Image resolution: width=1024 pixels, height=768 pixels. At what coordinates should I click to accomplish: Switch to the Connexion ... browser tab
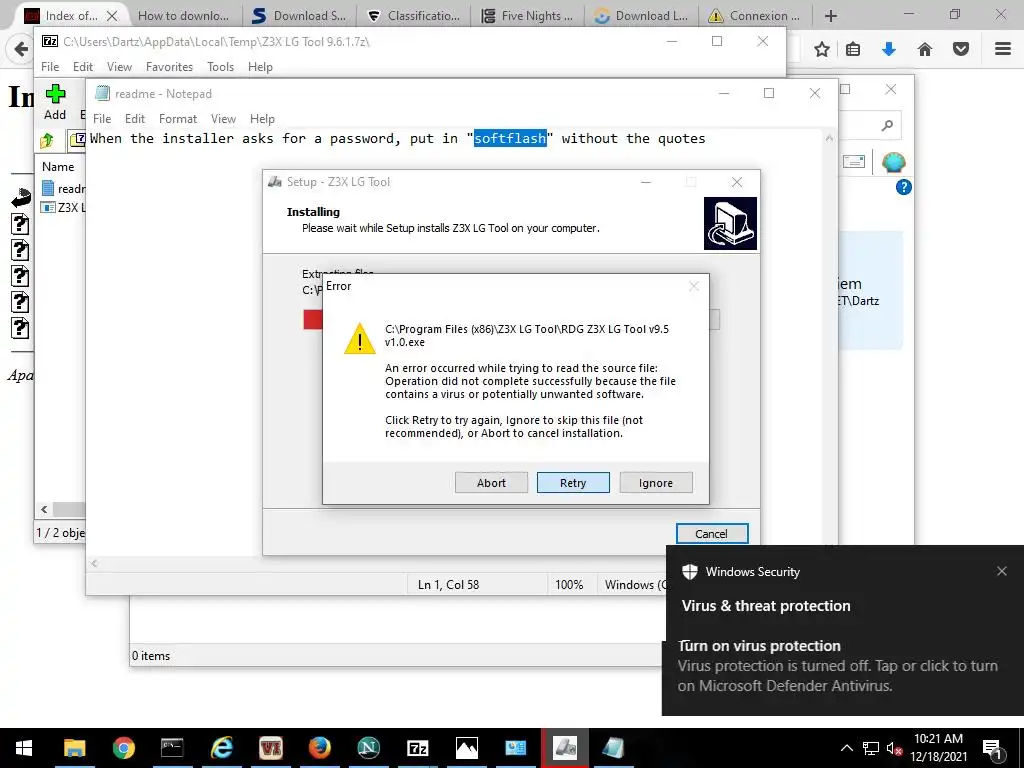click(755, 16)
